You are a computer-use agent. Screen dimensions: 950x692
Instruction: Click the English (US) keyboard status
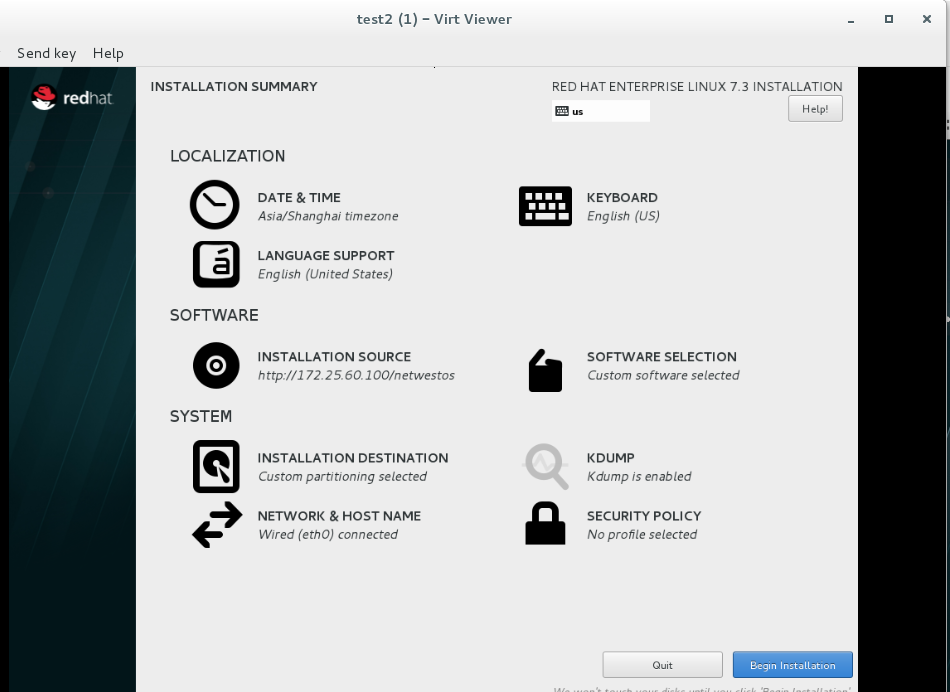click(x=623, y=216)
